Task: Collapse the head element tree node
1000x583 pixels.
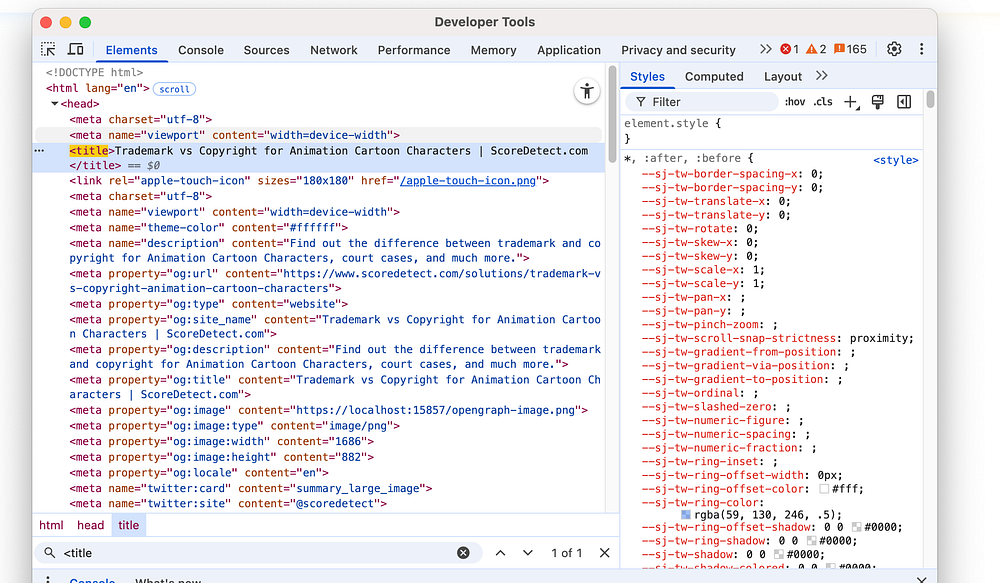Action: (x=55, y=104)
